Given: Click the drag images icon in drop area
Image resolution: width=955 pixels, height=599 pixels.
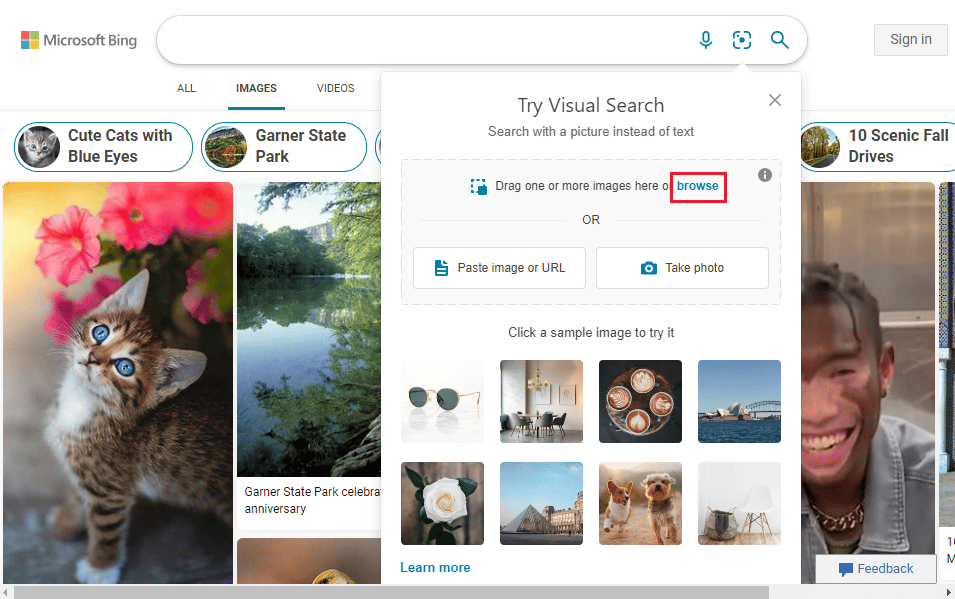Looking at the screenshot, I should pyautogui.click(x=479, y=186).
